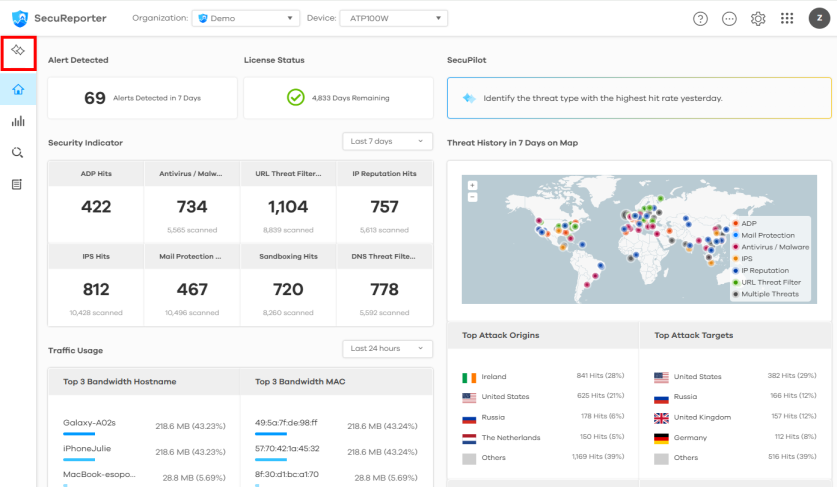Open the Help question mark icon
The image size is (837, 487).
(700, 18)
